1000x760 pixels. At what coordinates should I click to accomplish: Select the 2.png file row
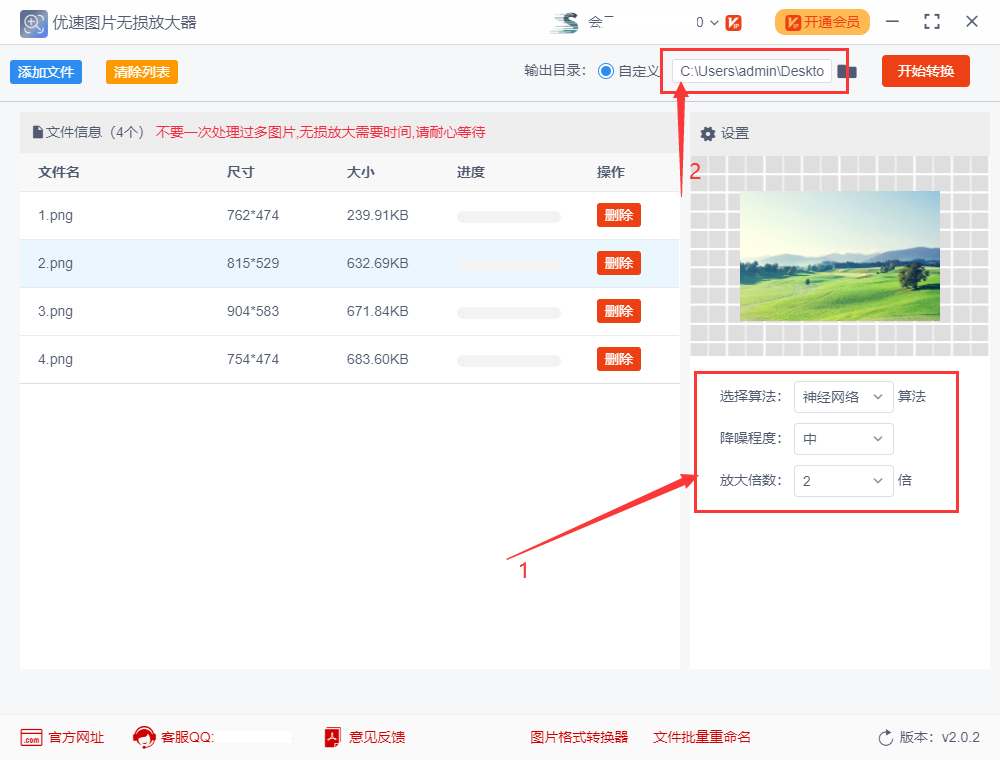(349, 263)
